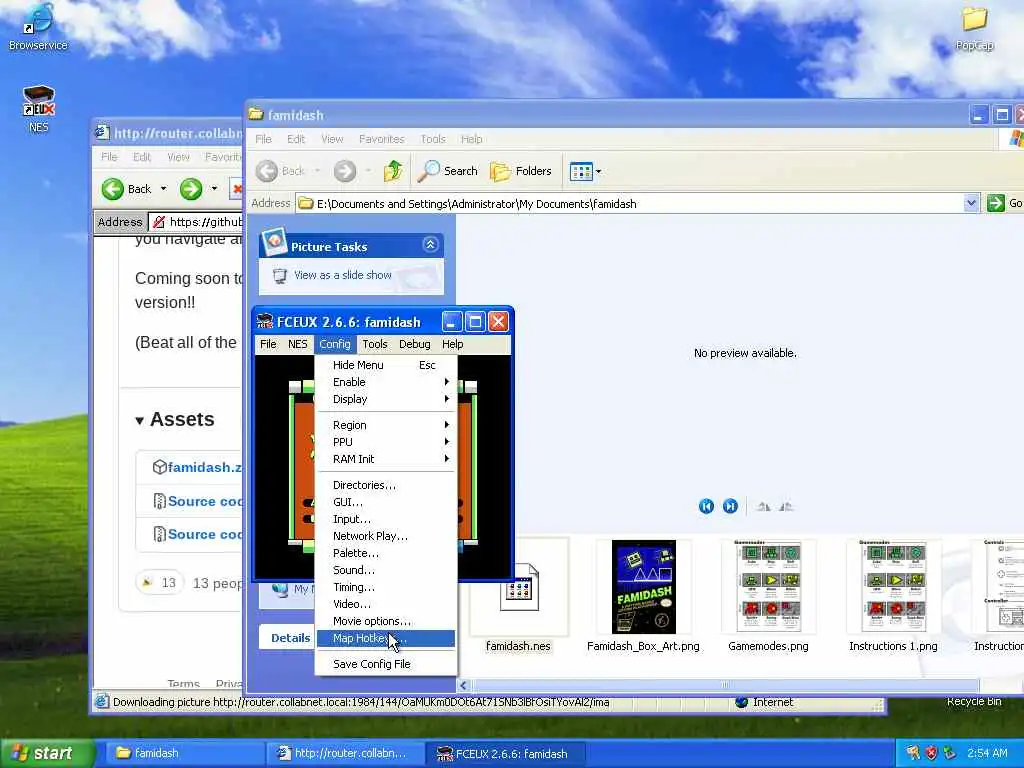
Task: Expand the Display submenu in Config
Action: pos(385,399)
